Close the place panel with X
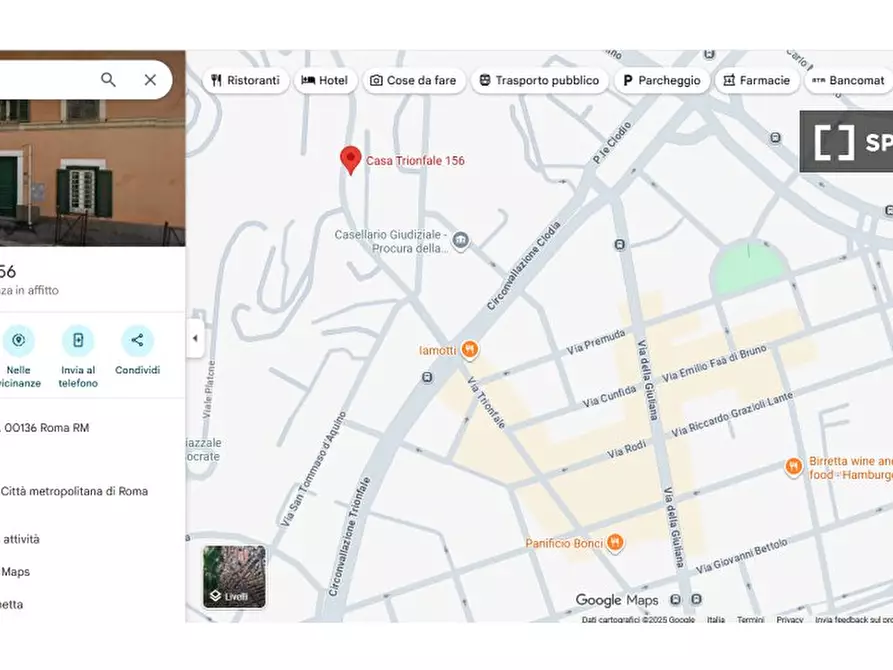This screenshot has height=670, width=893. (x=150, y=79)
